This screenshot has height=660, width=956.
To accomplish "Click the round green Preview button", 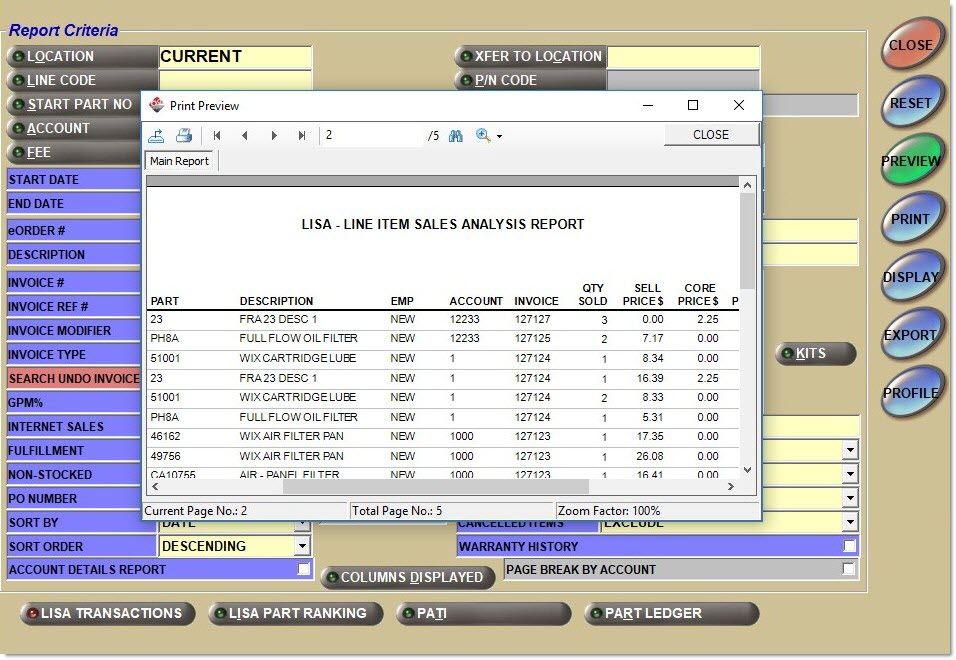I will coord(911,161).
